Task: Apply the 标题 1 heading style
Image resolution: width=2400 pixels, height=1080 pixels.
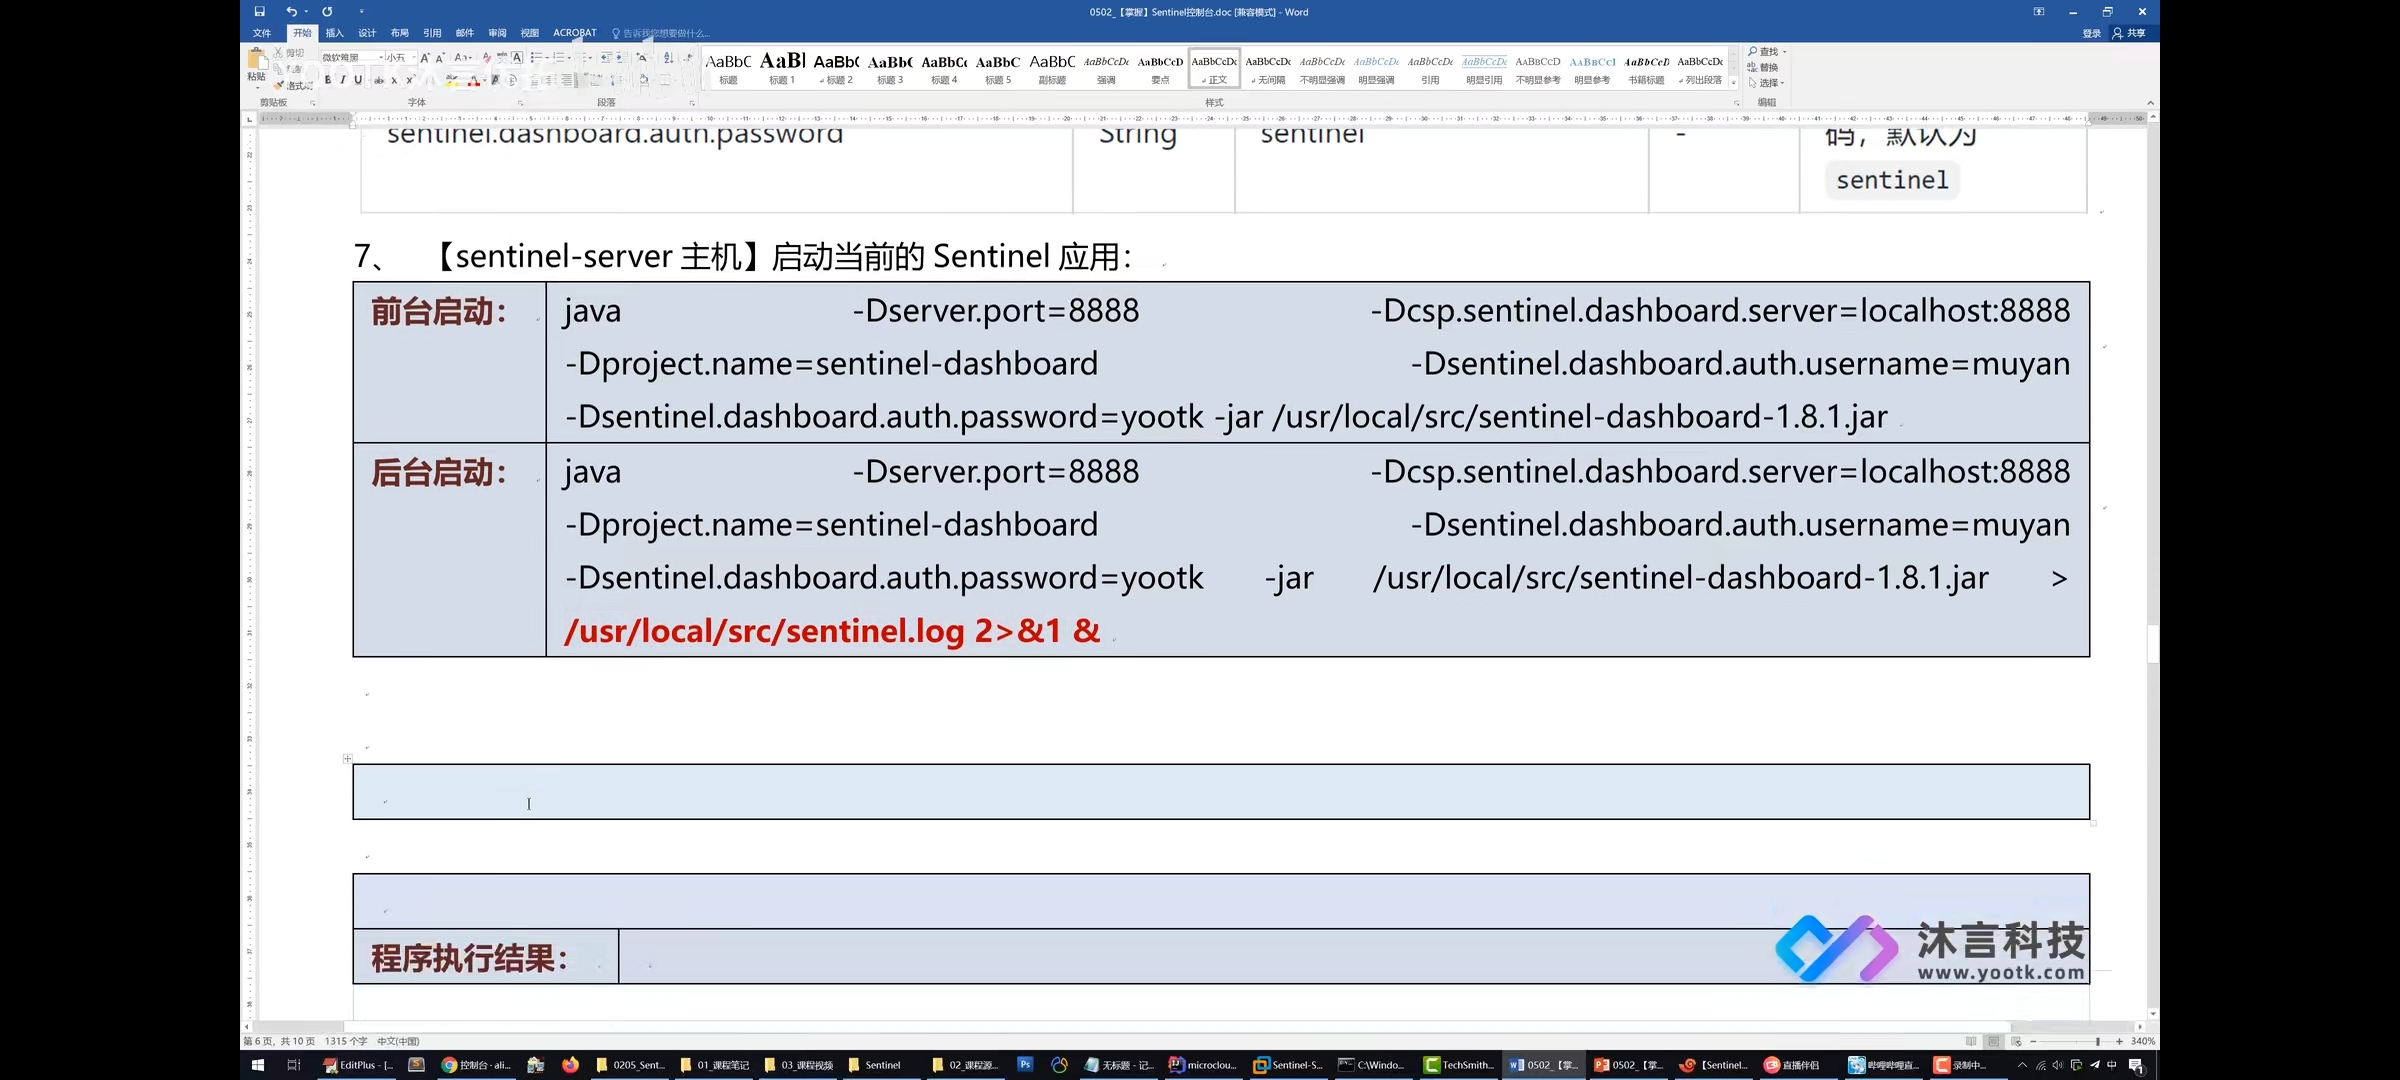Action: 782,68
